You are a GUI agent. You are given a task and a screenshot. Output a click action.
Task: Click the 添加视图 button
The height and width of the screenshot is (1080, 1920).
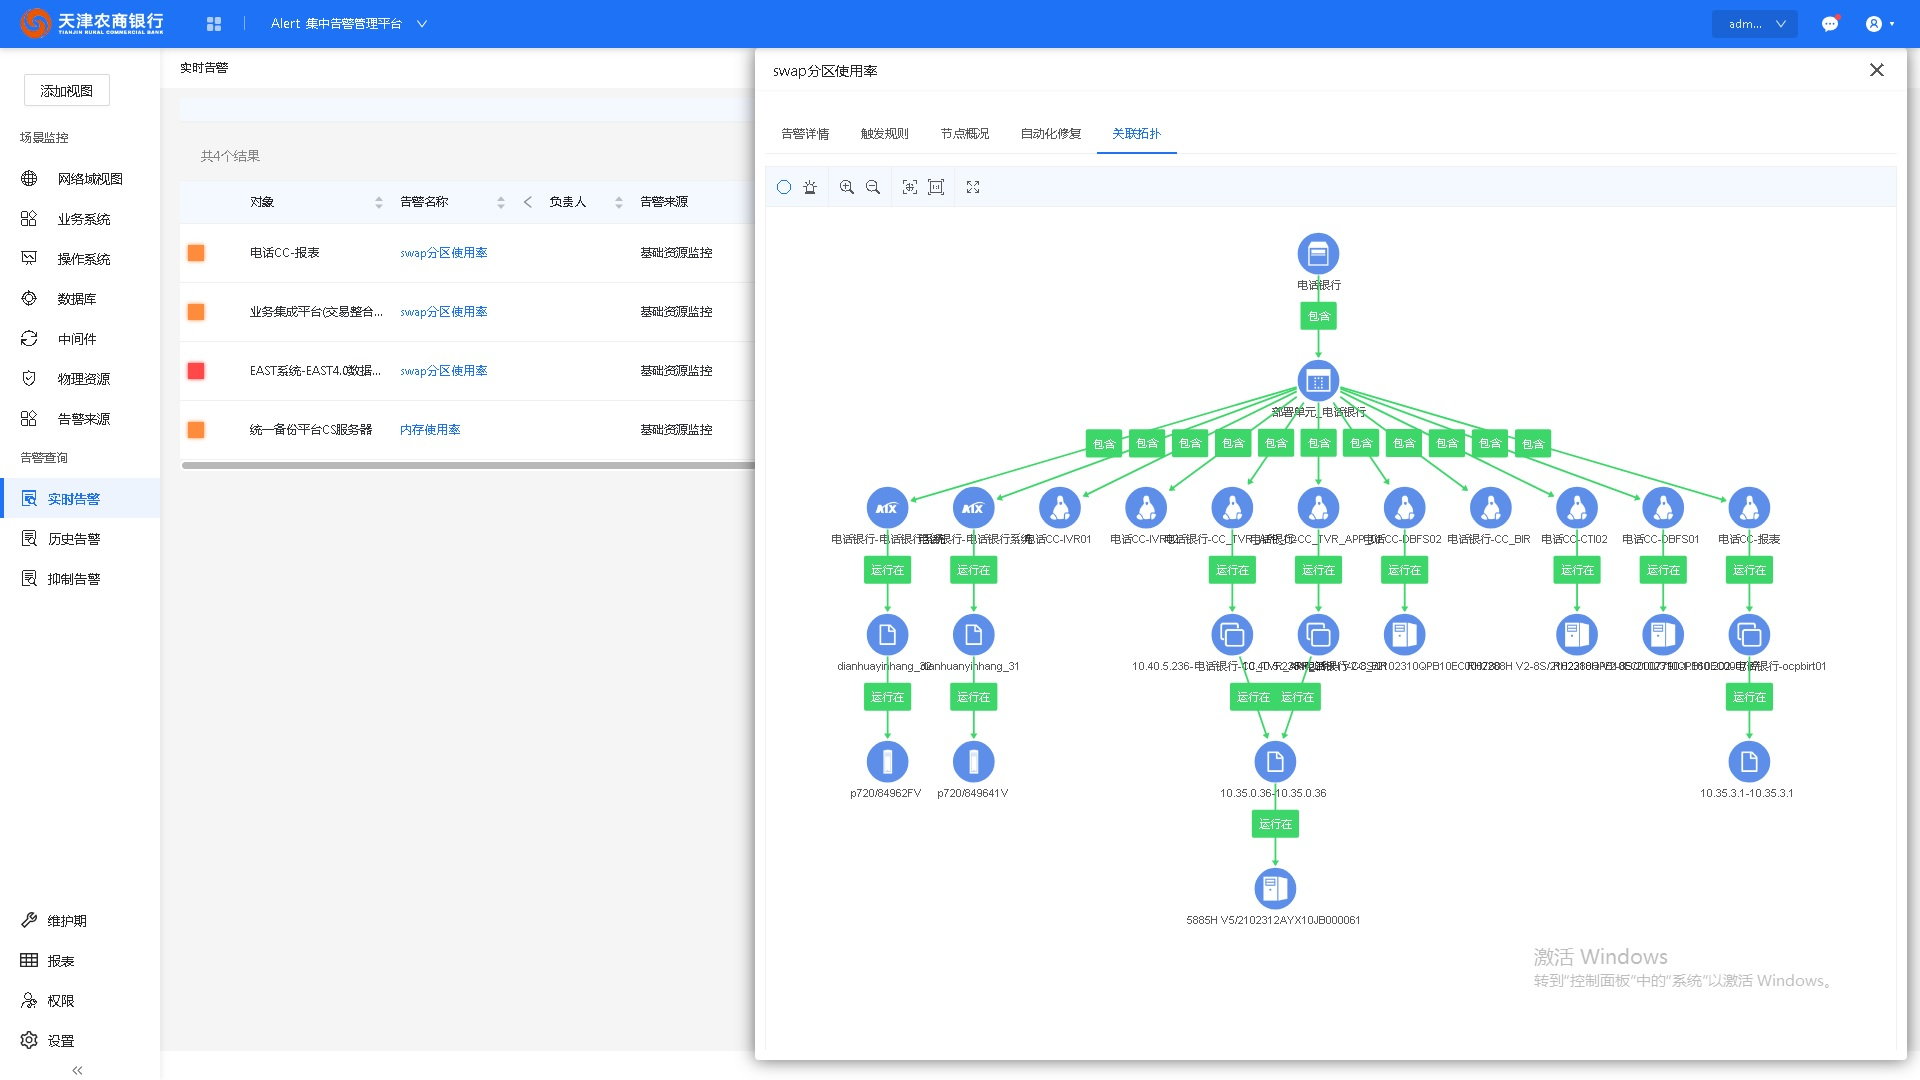point(67,91)
